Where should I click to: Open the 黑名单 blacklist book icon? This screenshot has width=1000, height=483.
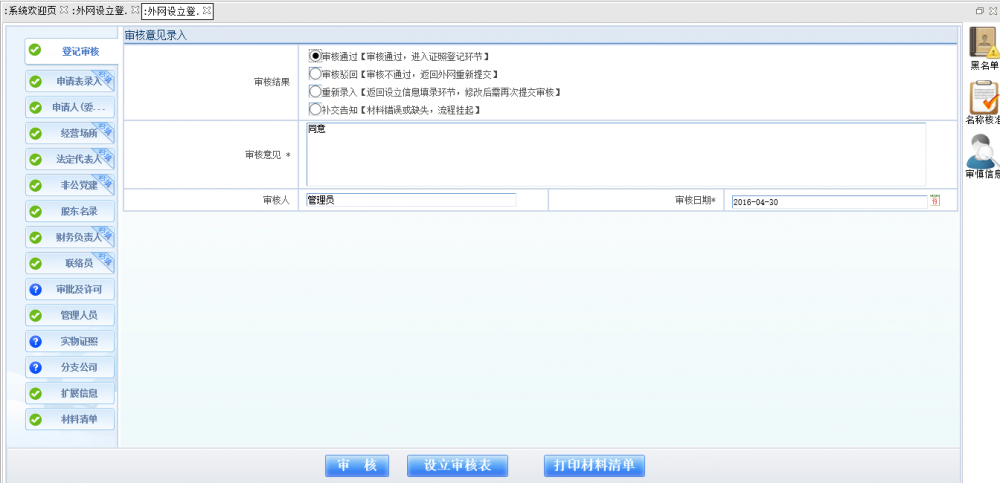(x=984, y=43)
